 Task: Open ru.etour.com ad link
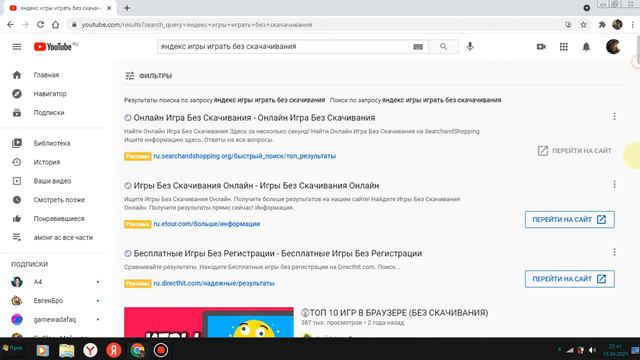coord(207,224)
